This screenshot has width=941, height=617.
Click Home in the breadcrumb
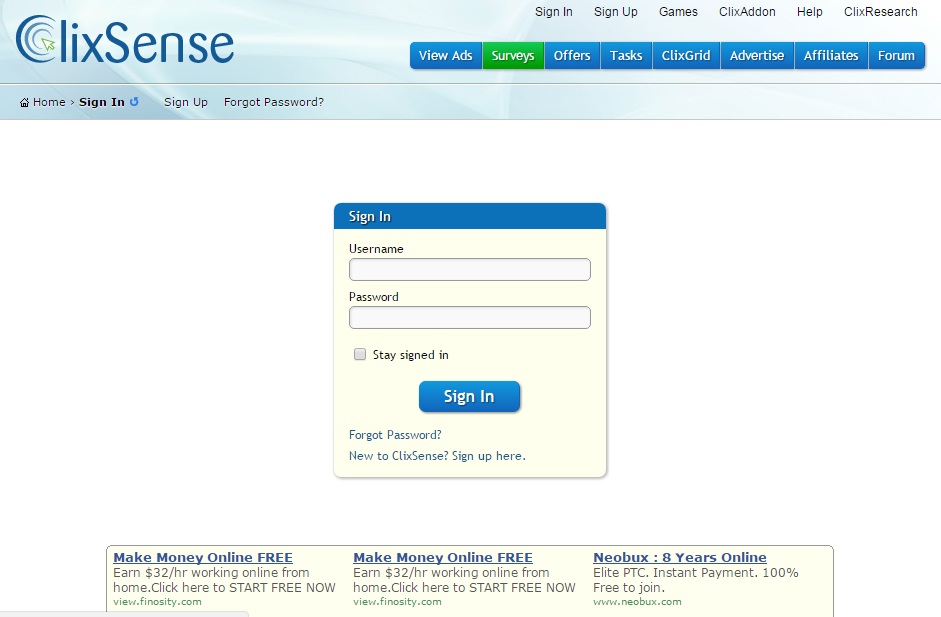click(49, 102)
